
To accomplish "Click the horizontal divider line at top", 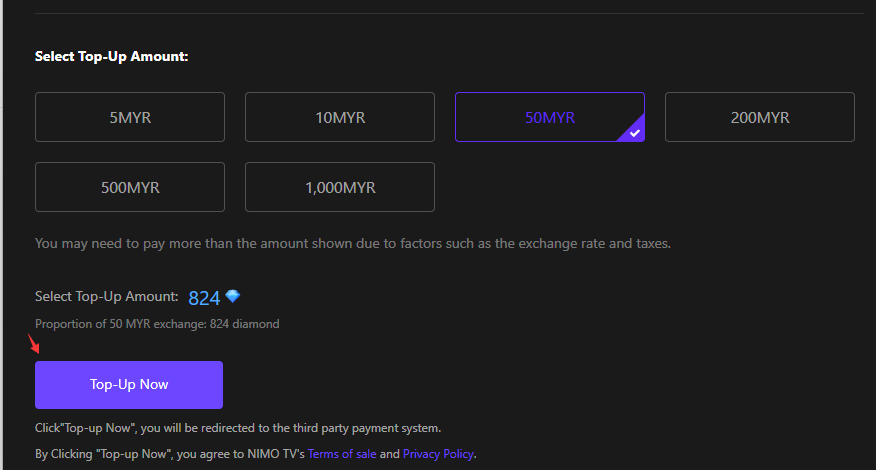I will [449, 13].
